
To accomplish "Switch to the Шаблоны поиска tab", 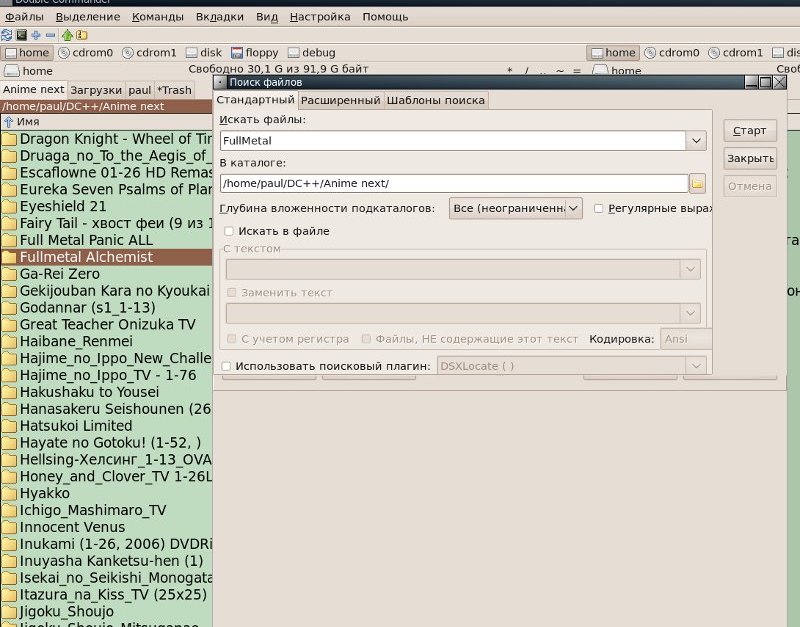I will [x=435, y=101].
